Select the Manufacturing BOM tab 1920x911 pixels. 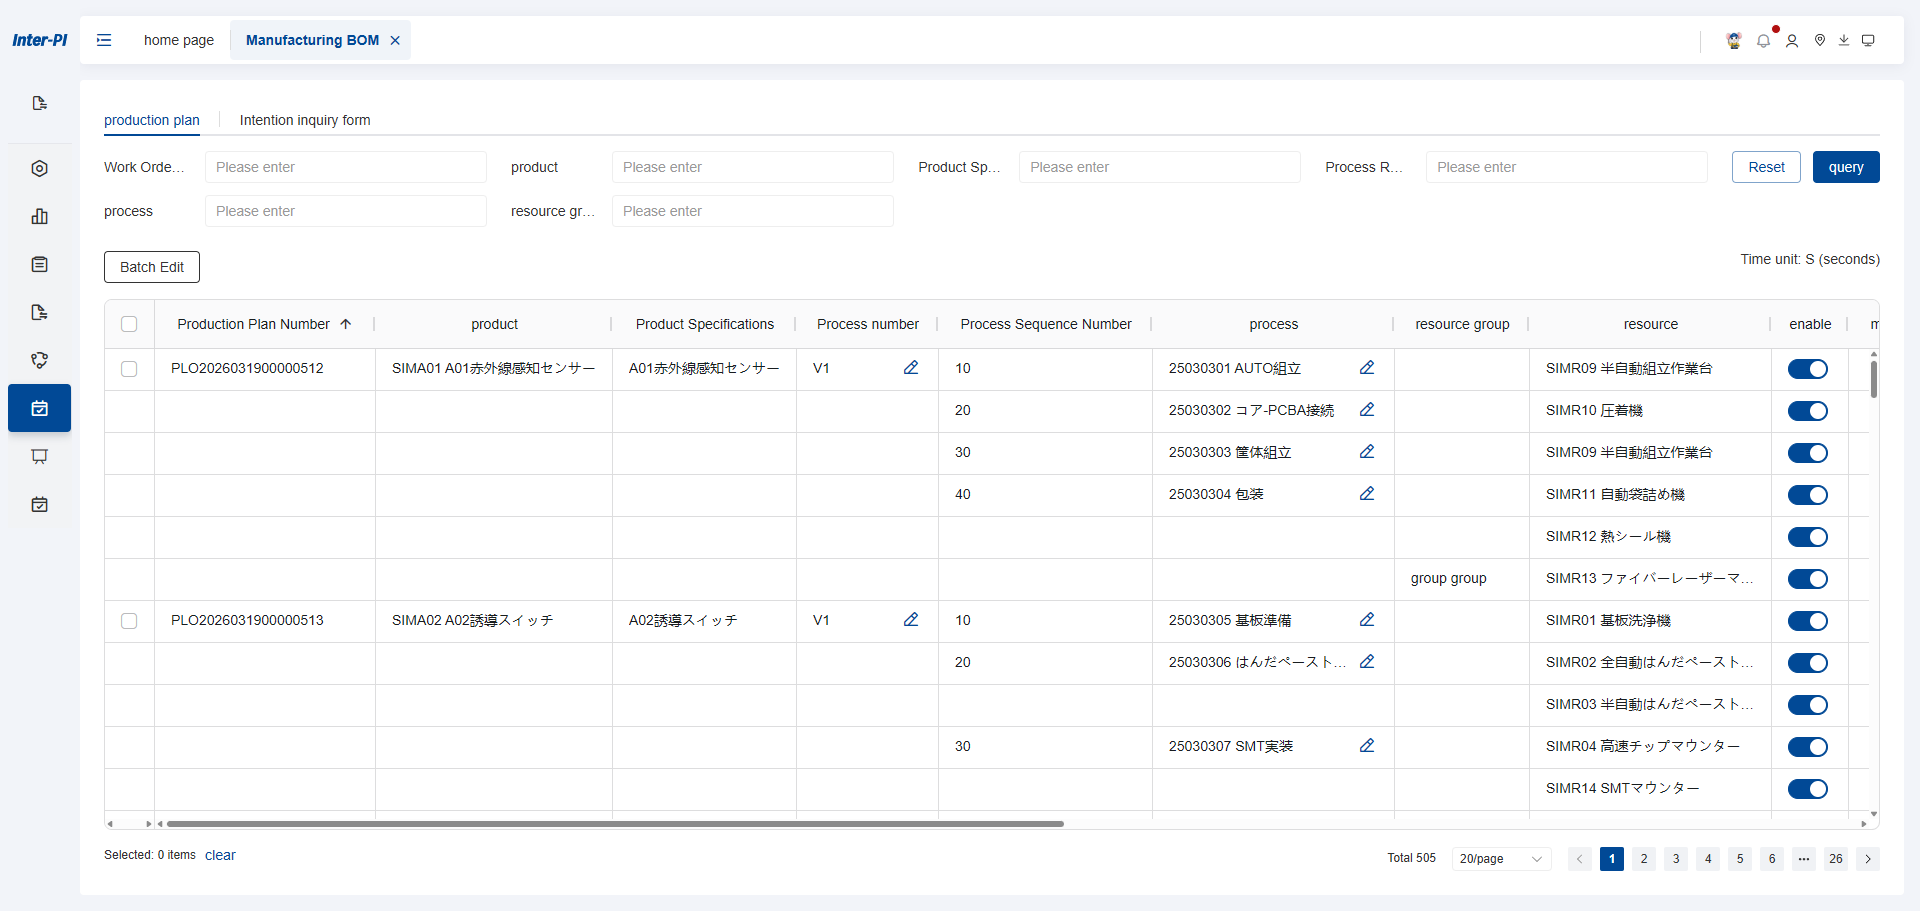click(312, 40)
